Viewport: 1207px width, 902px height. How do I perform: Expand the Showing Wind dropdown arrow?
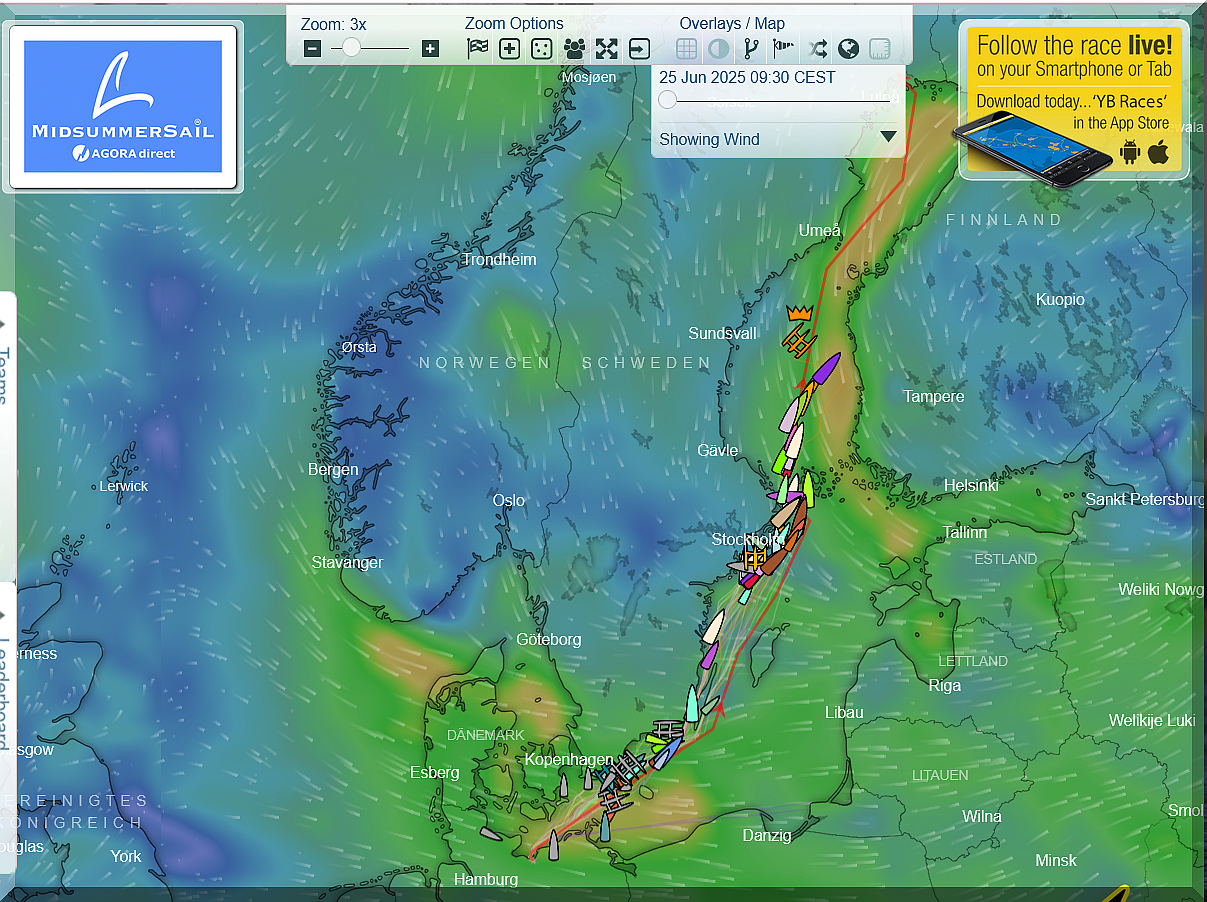click(x=888, y=138)
